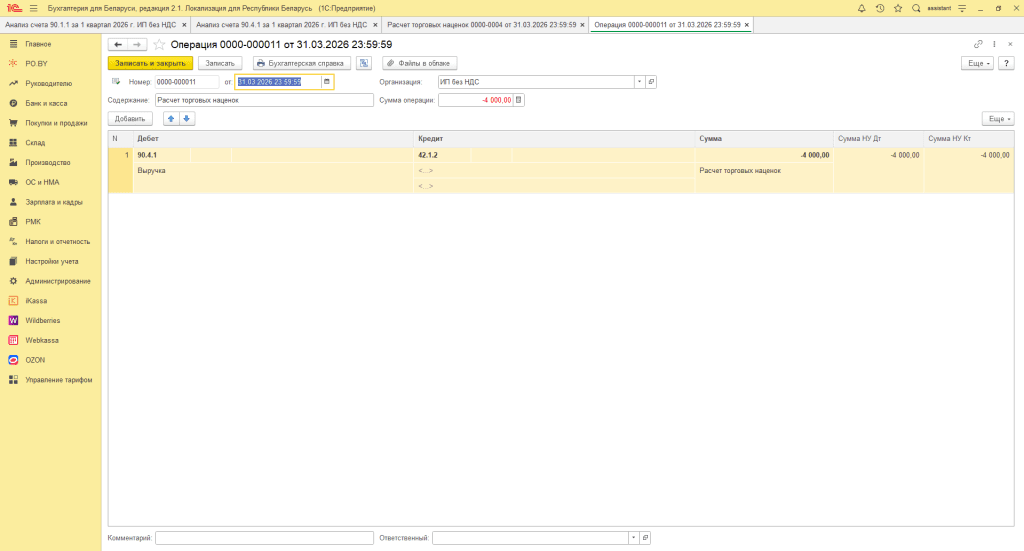This screenshot has width=1024, height=551.
Task: Expand the Ответственный dropdown
Action: (633, 538)
